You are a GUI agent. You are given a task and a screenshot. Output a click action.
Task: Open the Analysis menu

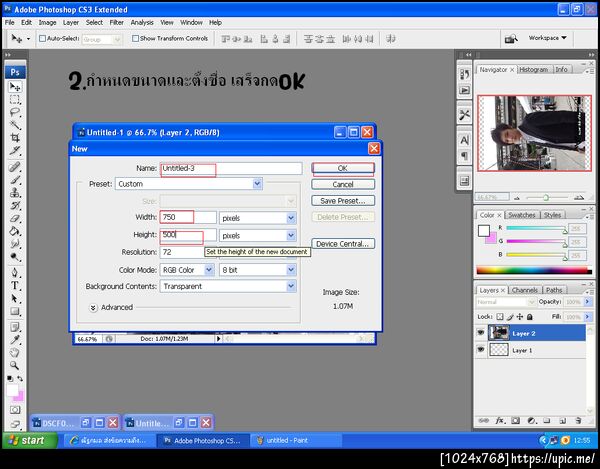(142, 23)
